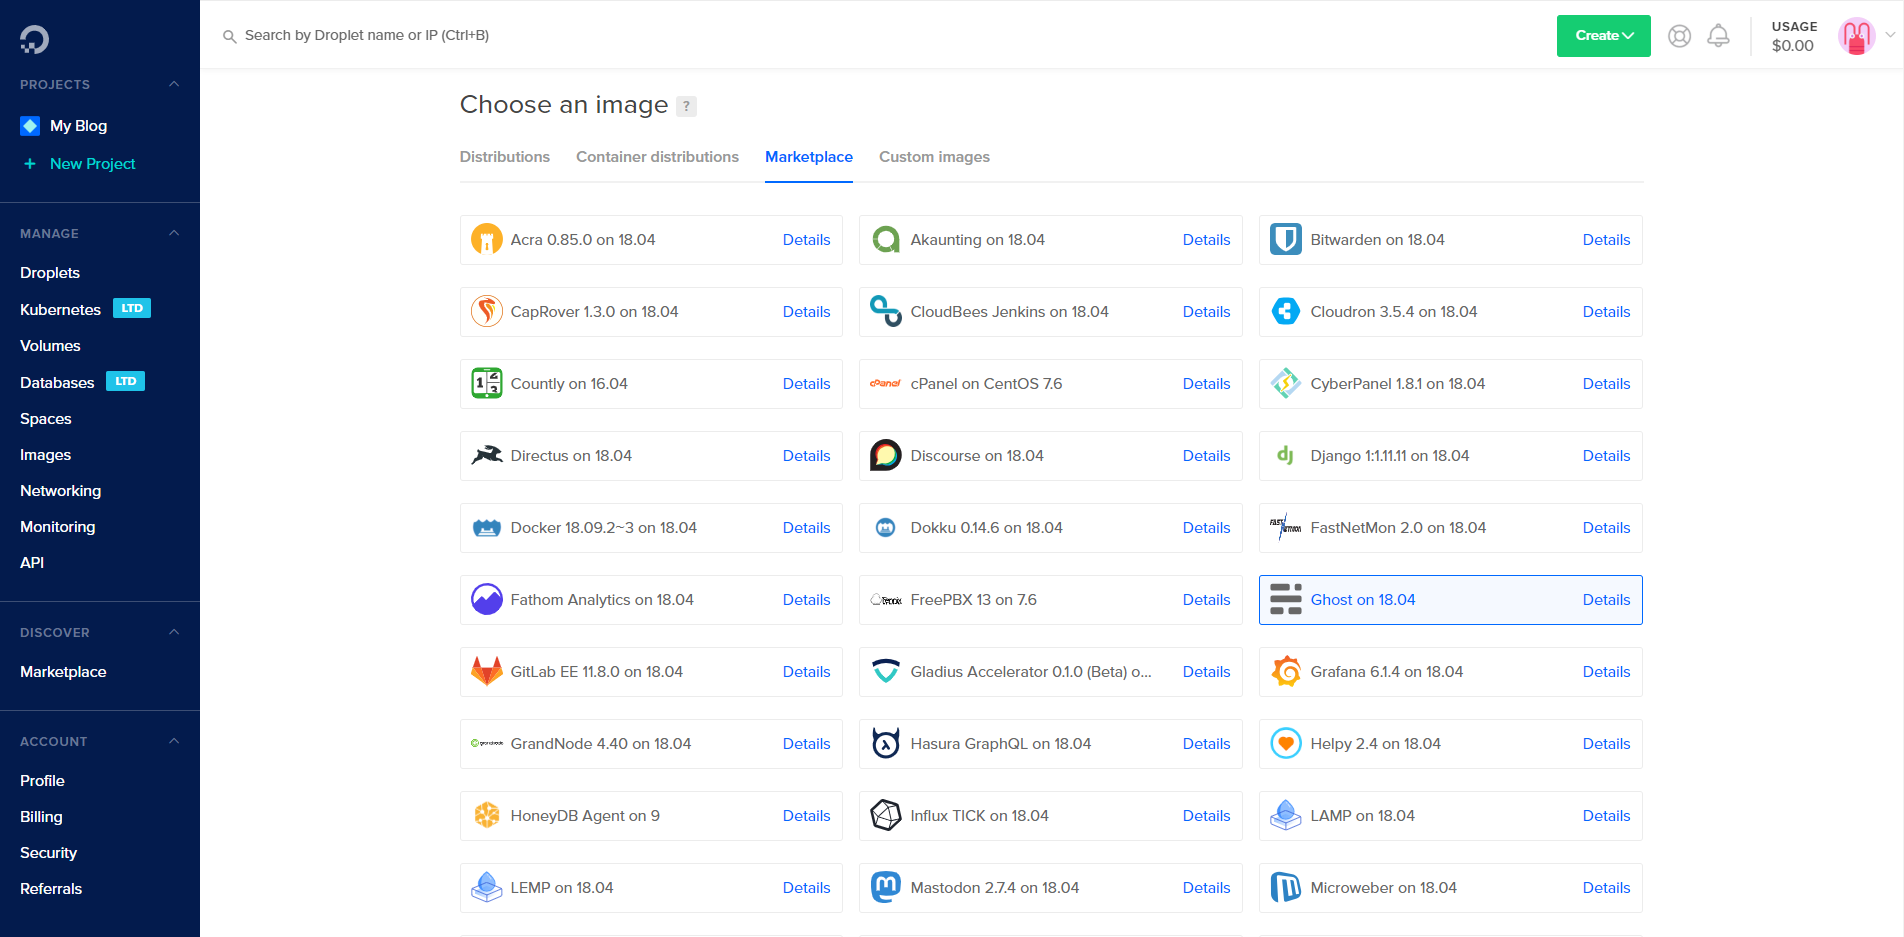Focus the Droplet search field
Viewport: 1904px width, 937px height.
tap(367, 35)
